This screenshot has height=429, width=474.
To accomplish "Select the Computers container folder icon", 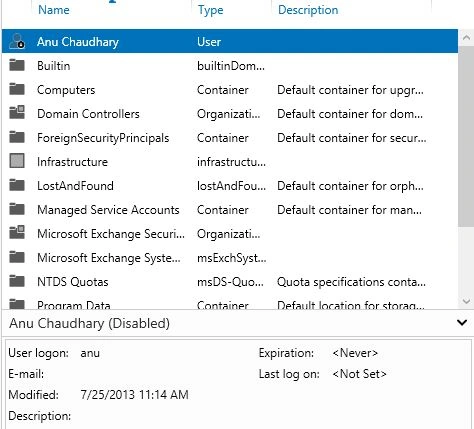I will [x=17, y=89].
